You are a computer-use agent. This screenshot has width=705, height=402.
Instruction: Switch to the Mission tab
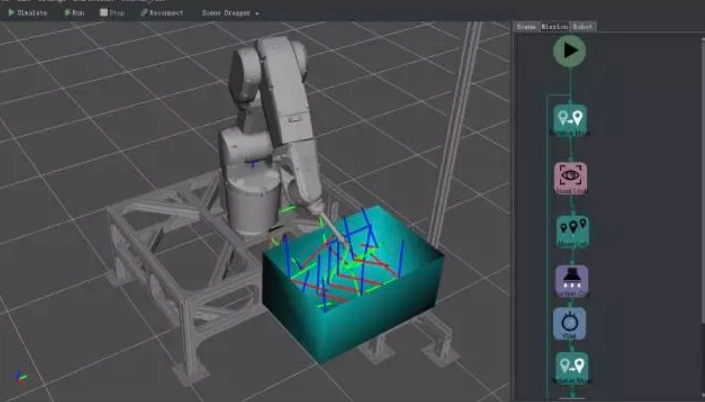tap(555, 27)
